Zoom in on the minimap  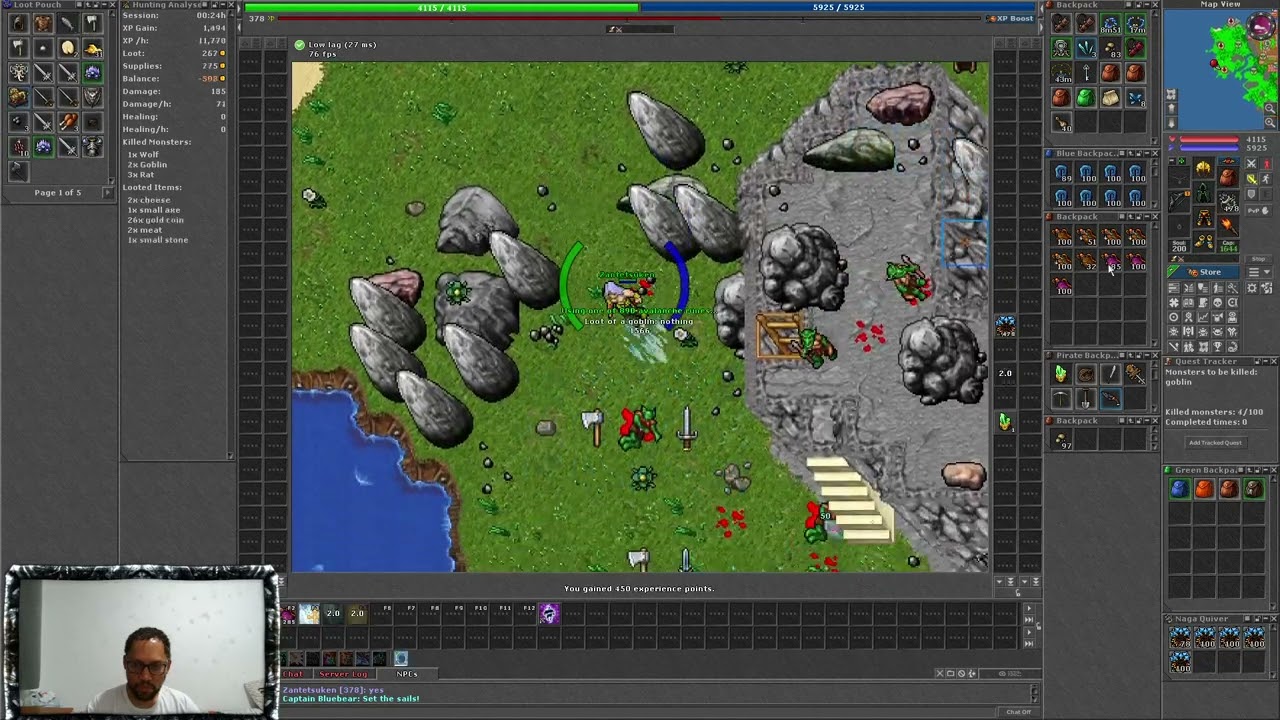pyautogui.click(x=1269, y=122)
